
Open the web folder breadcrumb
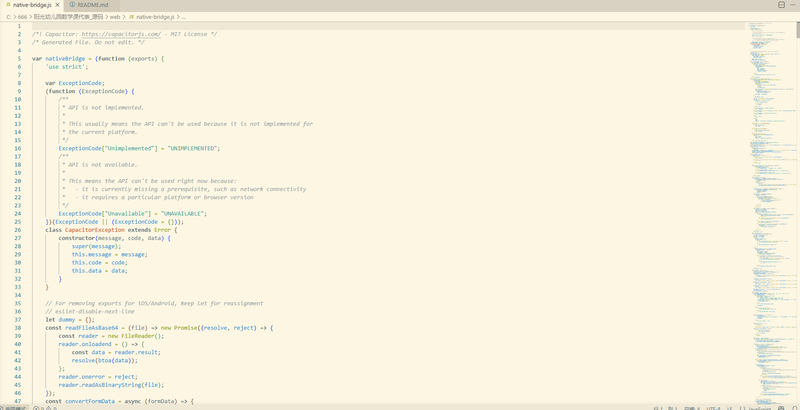point(115,17)
